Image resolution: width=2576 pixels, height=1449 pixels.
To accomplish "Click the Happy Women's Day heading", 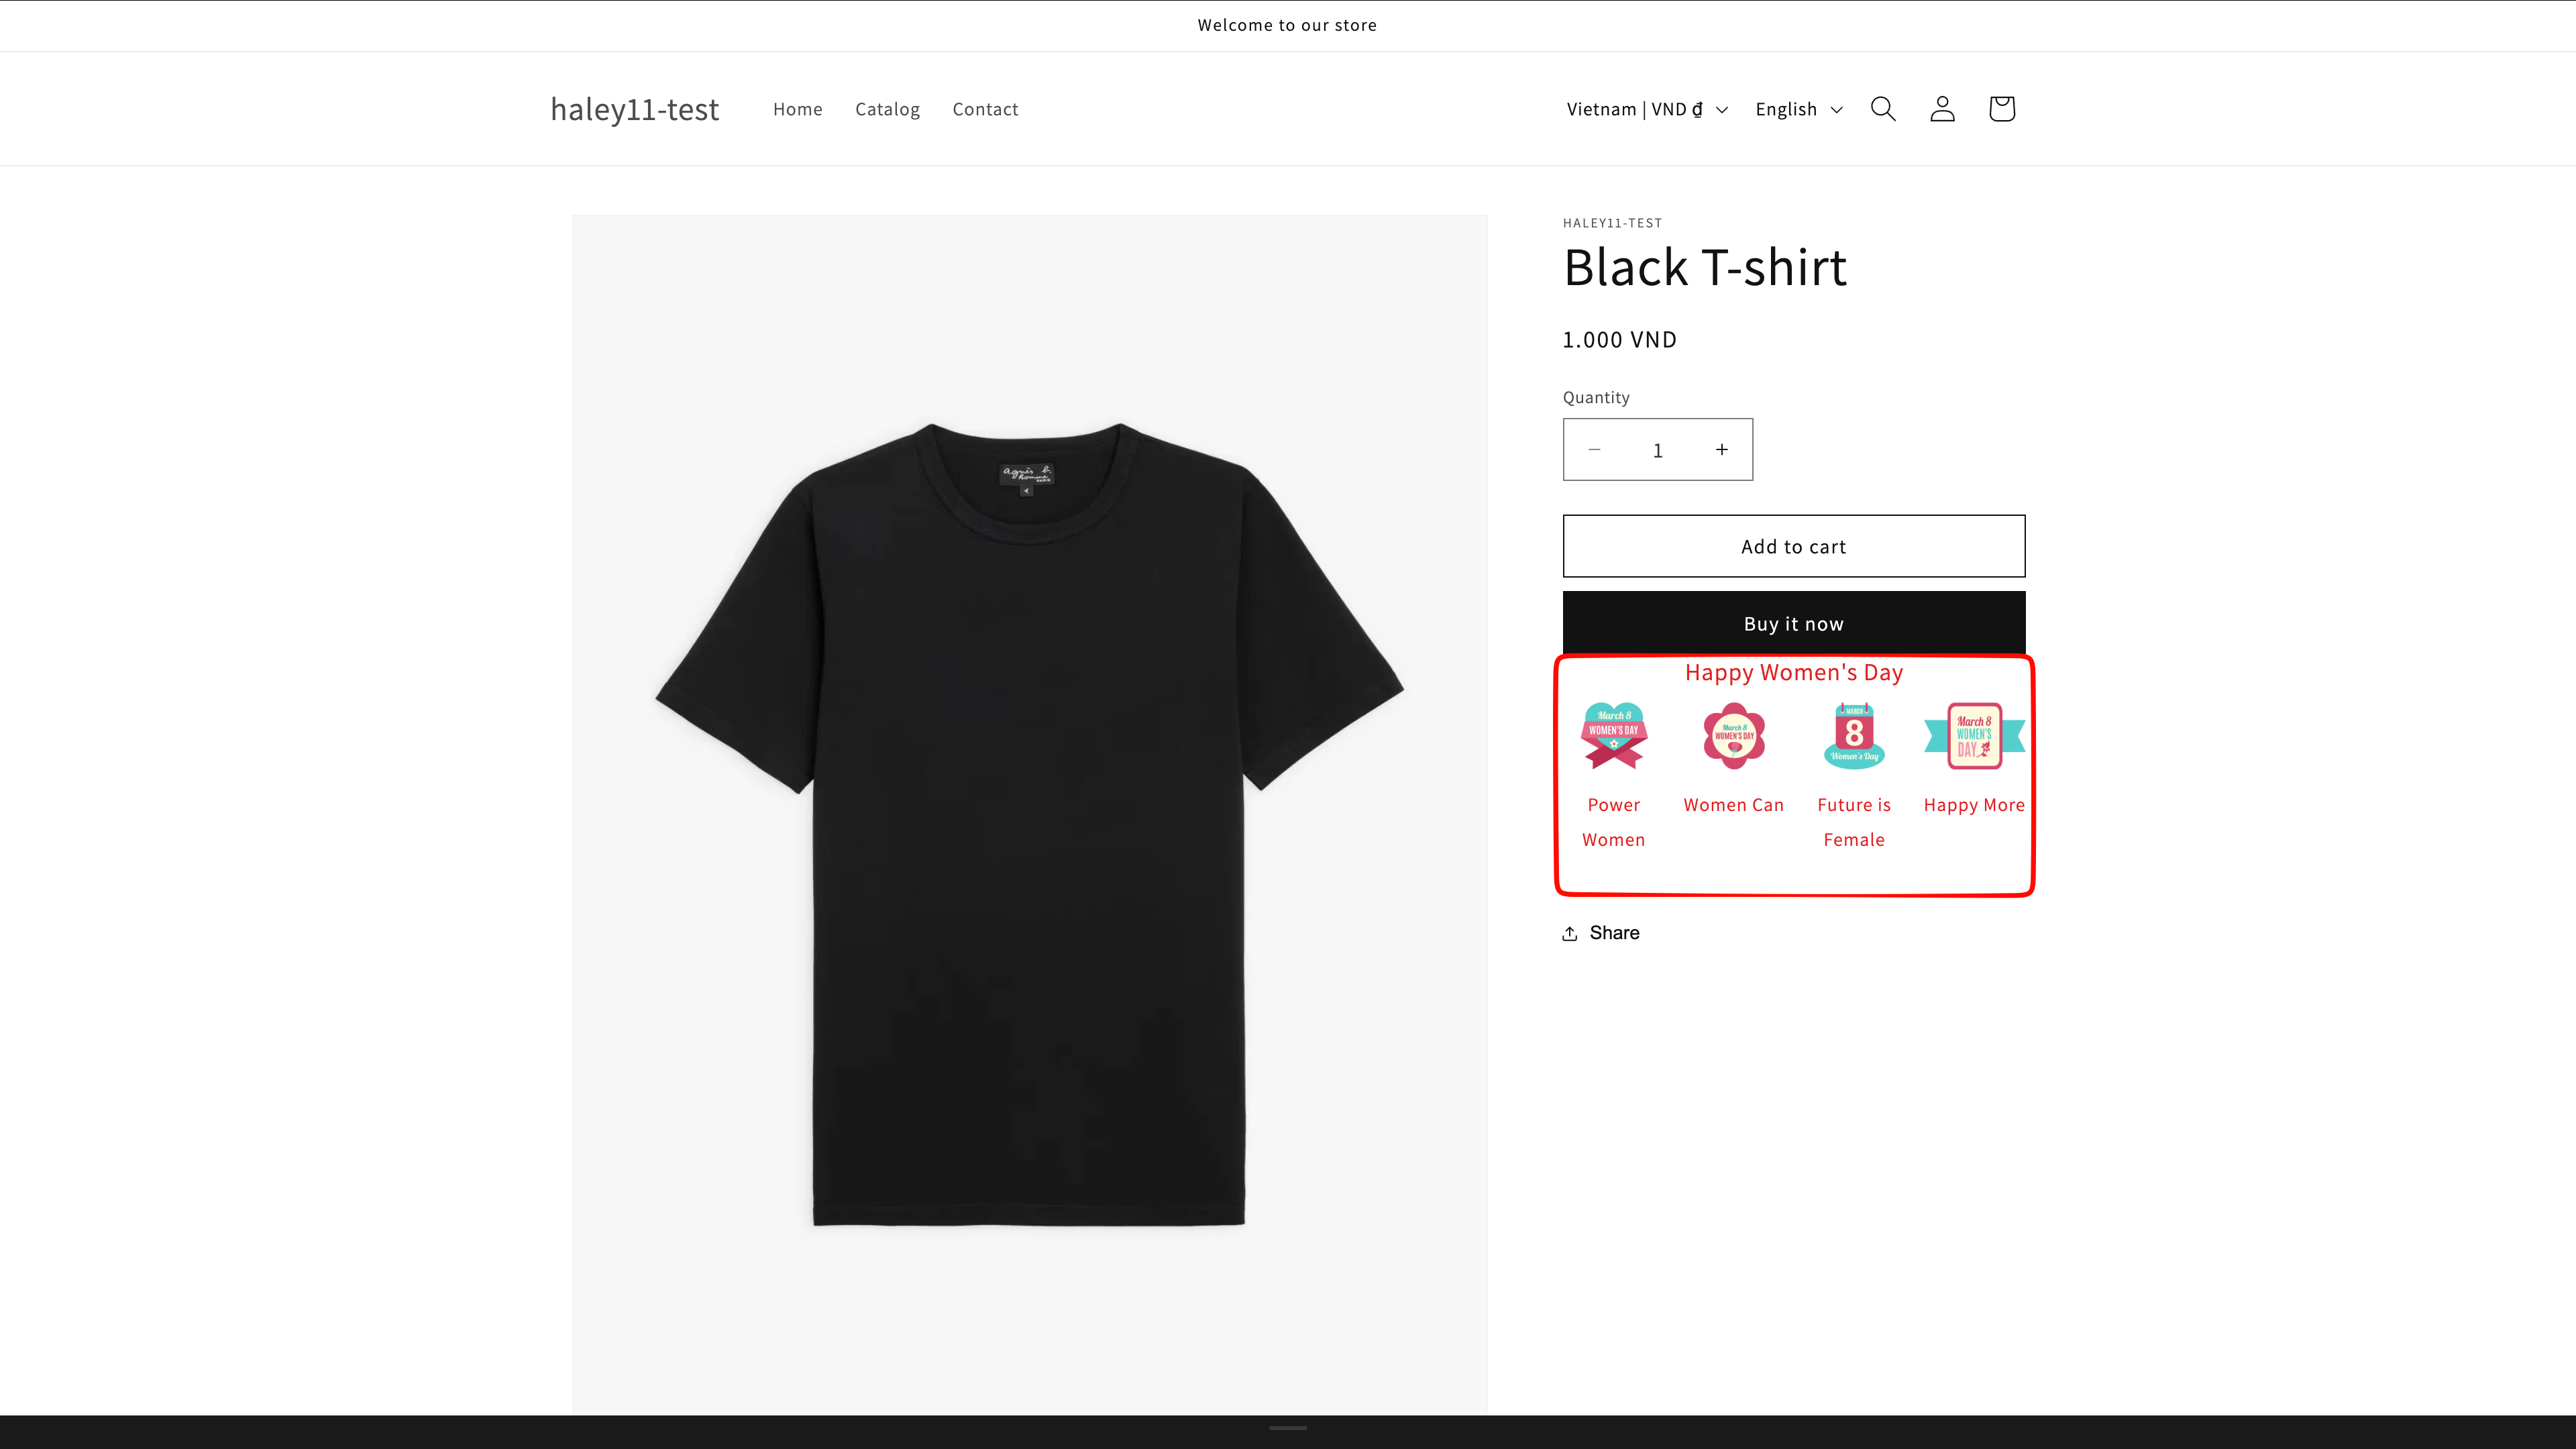I will (x=1794, y=672).
